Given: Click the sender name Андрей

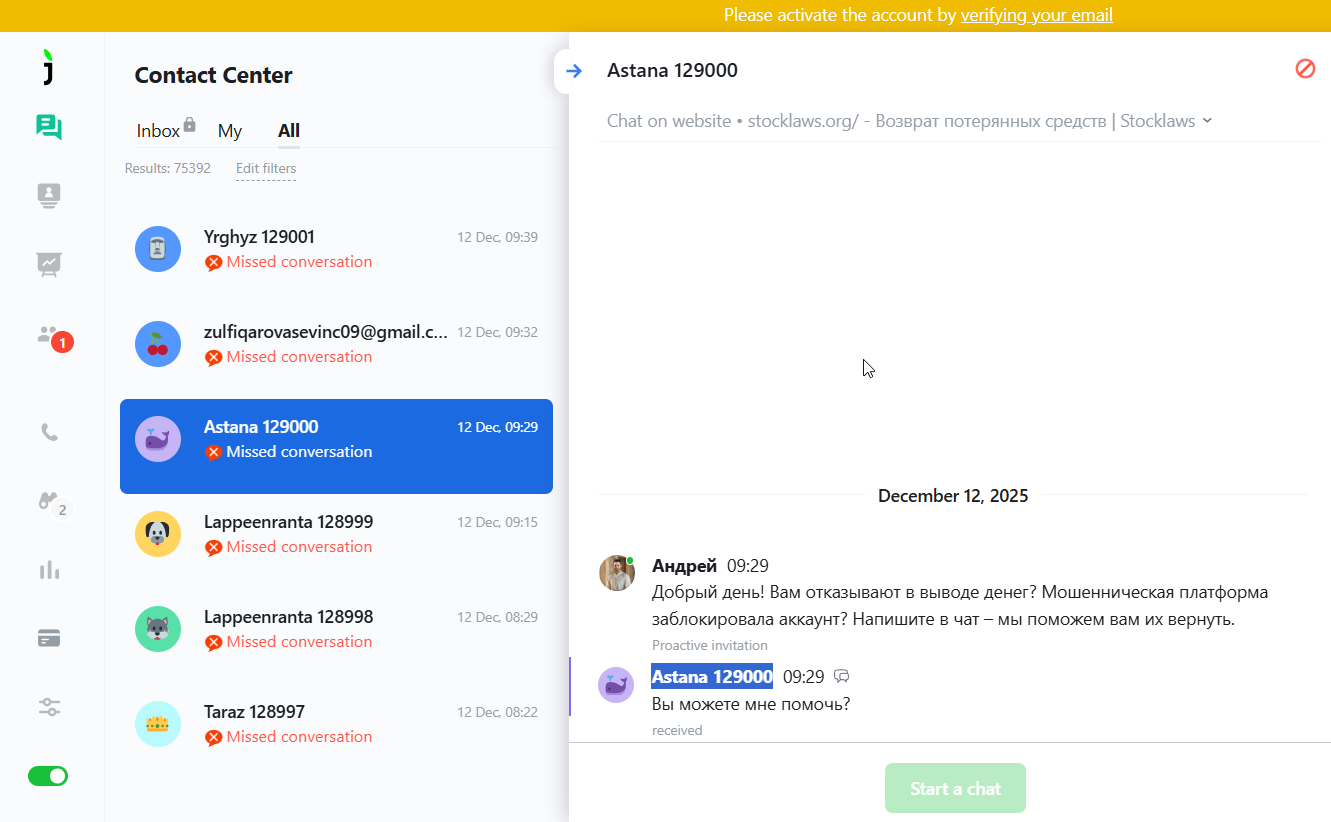Looking at the screenshot, I should point(684,566).
